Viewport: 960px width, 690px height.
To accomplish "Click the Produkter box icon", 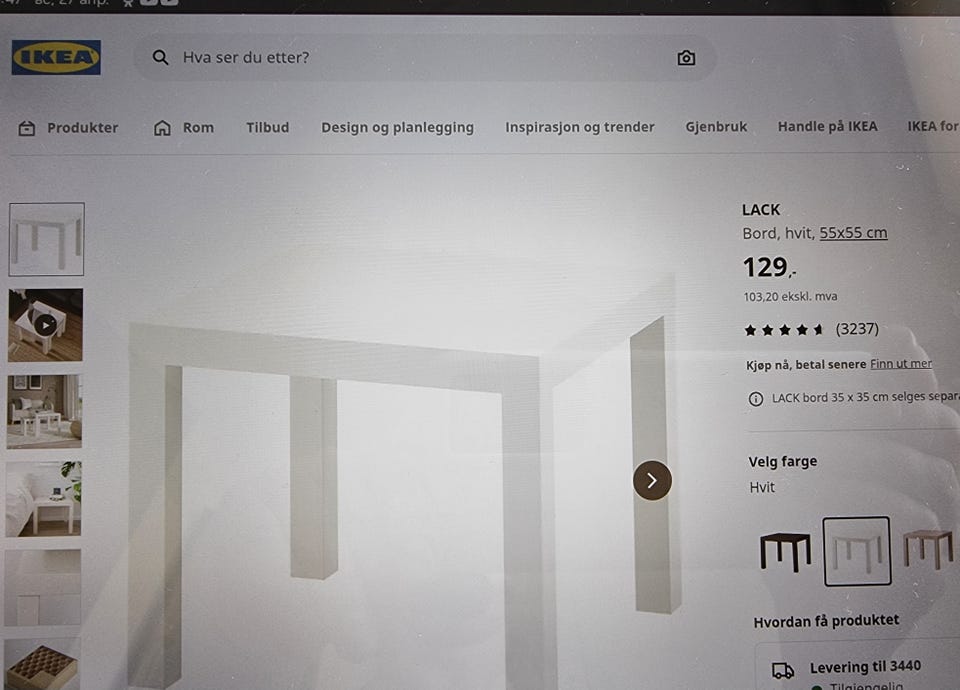I will [x=27, y=128].
